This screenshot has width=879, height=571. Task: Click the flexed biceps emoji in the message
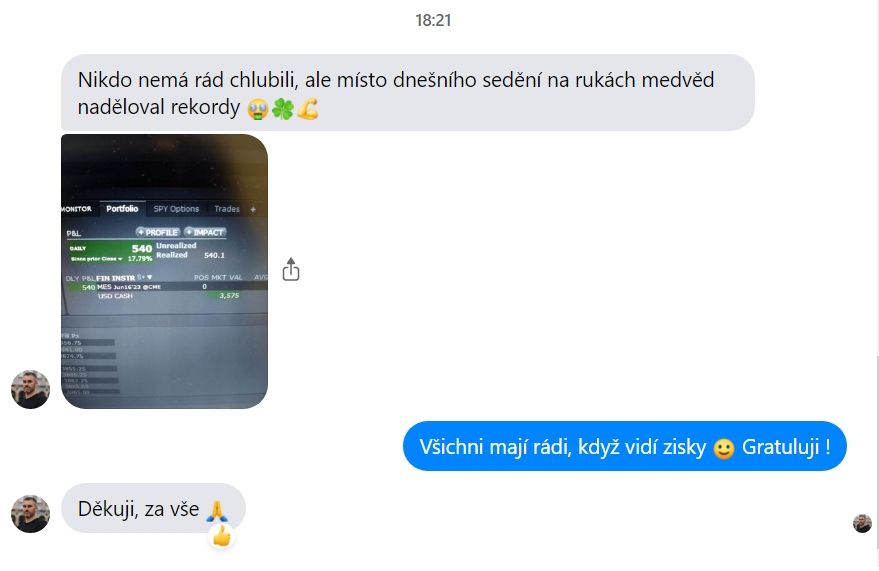point(308,109)
